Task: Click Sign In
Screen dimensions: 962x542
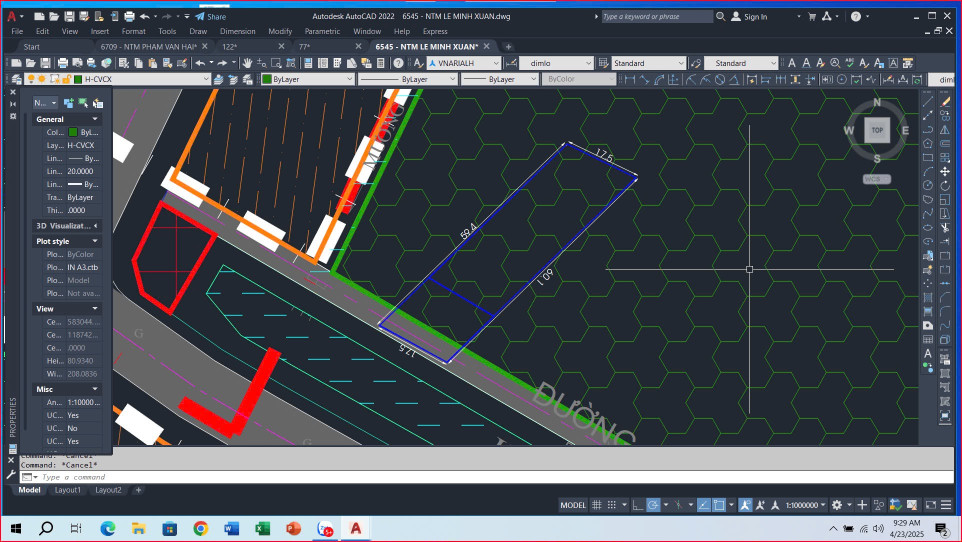Action: pos(755,17)
